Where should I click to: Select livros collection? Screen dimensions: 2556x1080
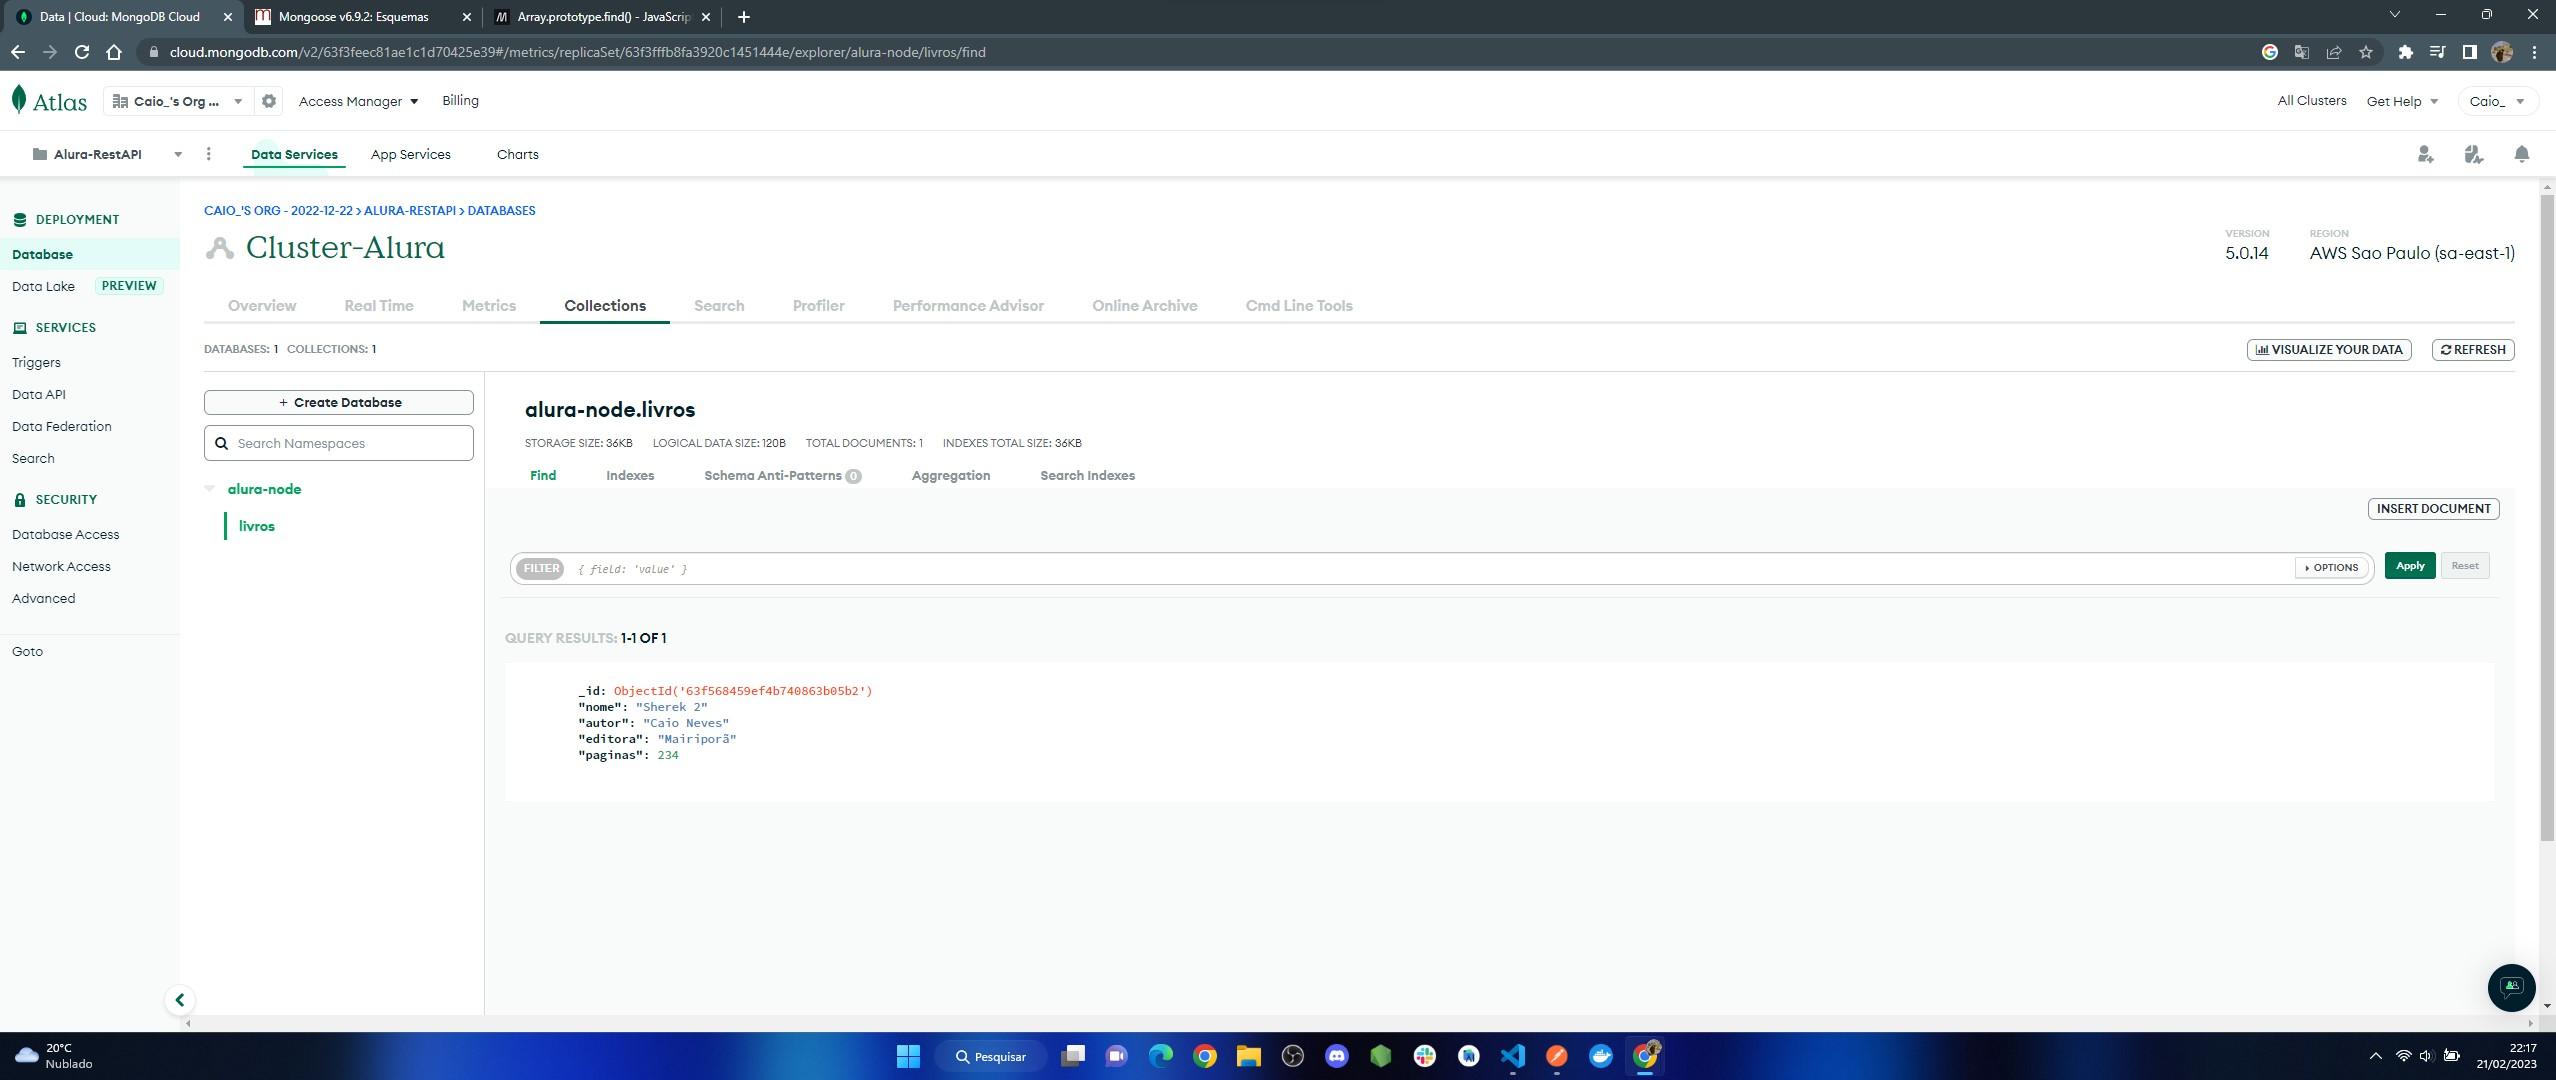pos(257,526)
